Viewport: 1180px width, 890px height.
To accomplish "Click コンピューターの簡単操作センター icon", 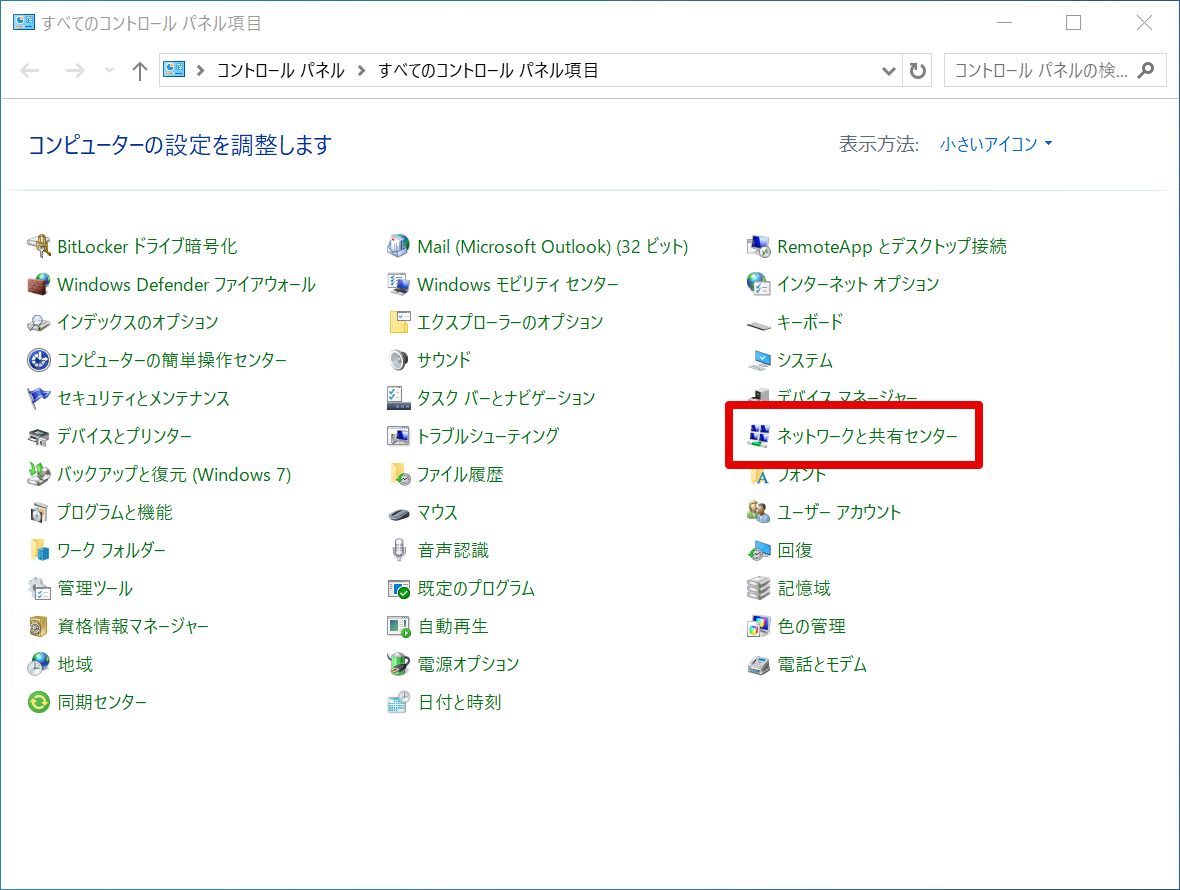I will (38, 360).
